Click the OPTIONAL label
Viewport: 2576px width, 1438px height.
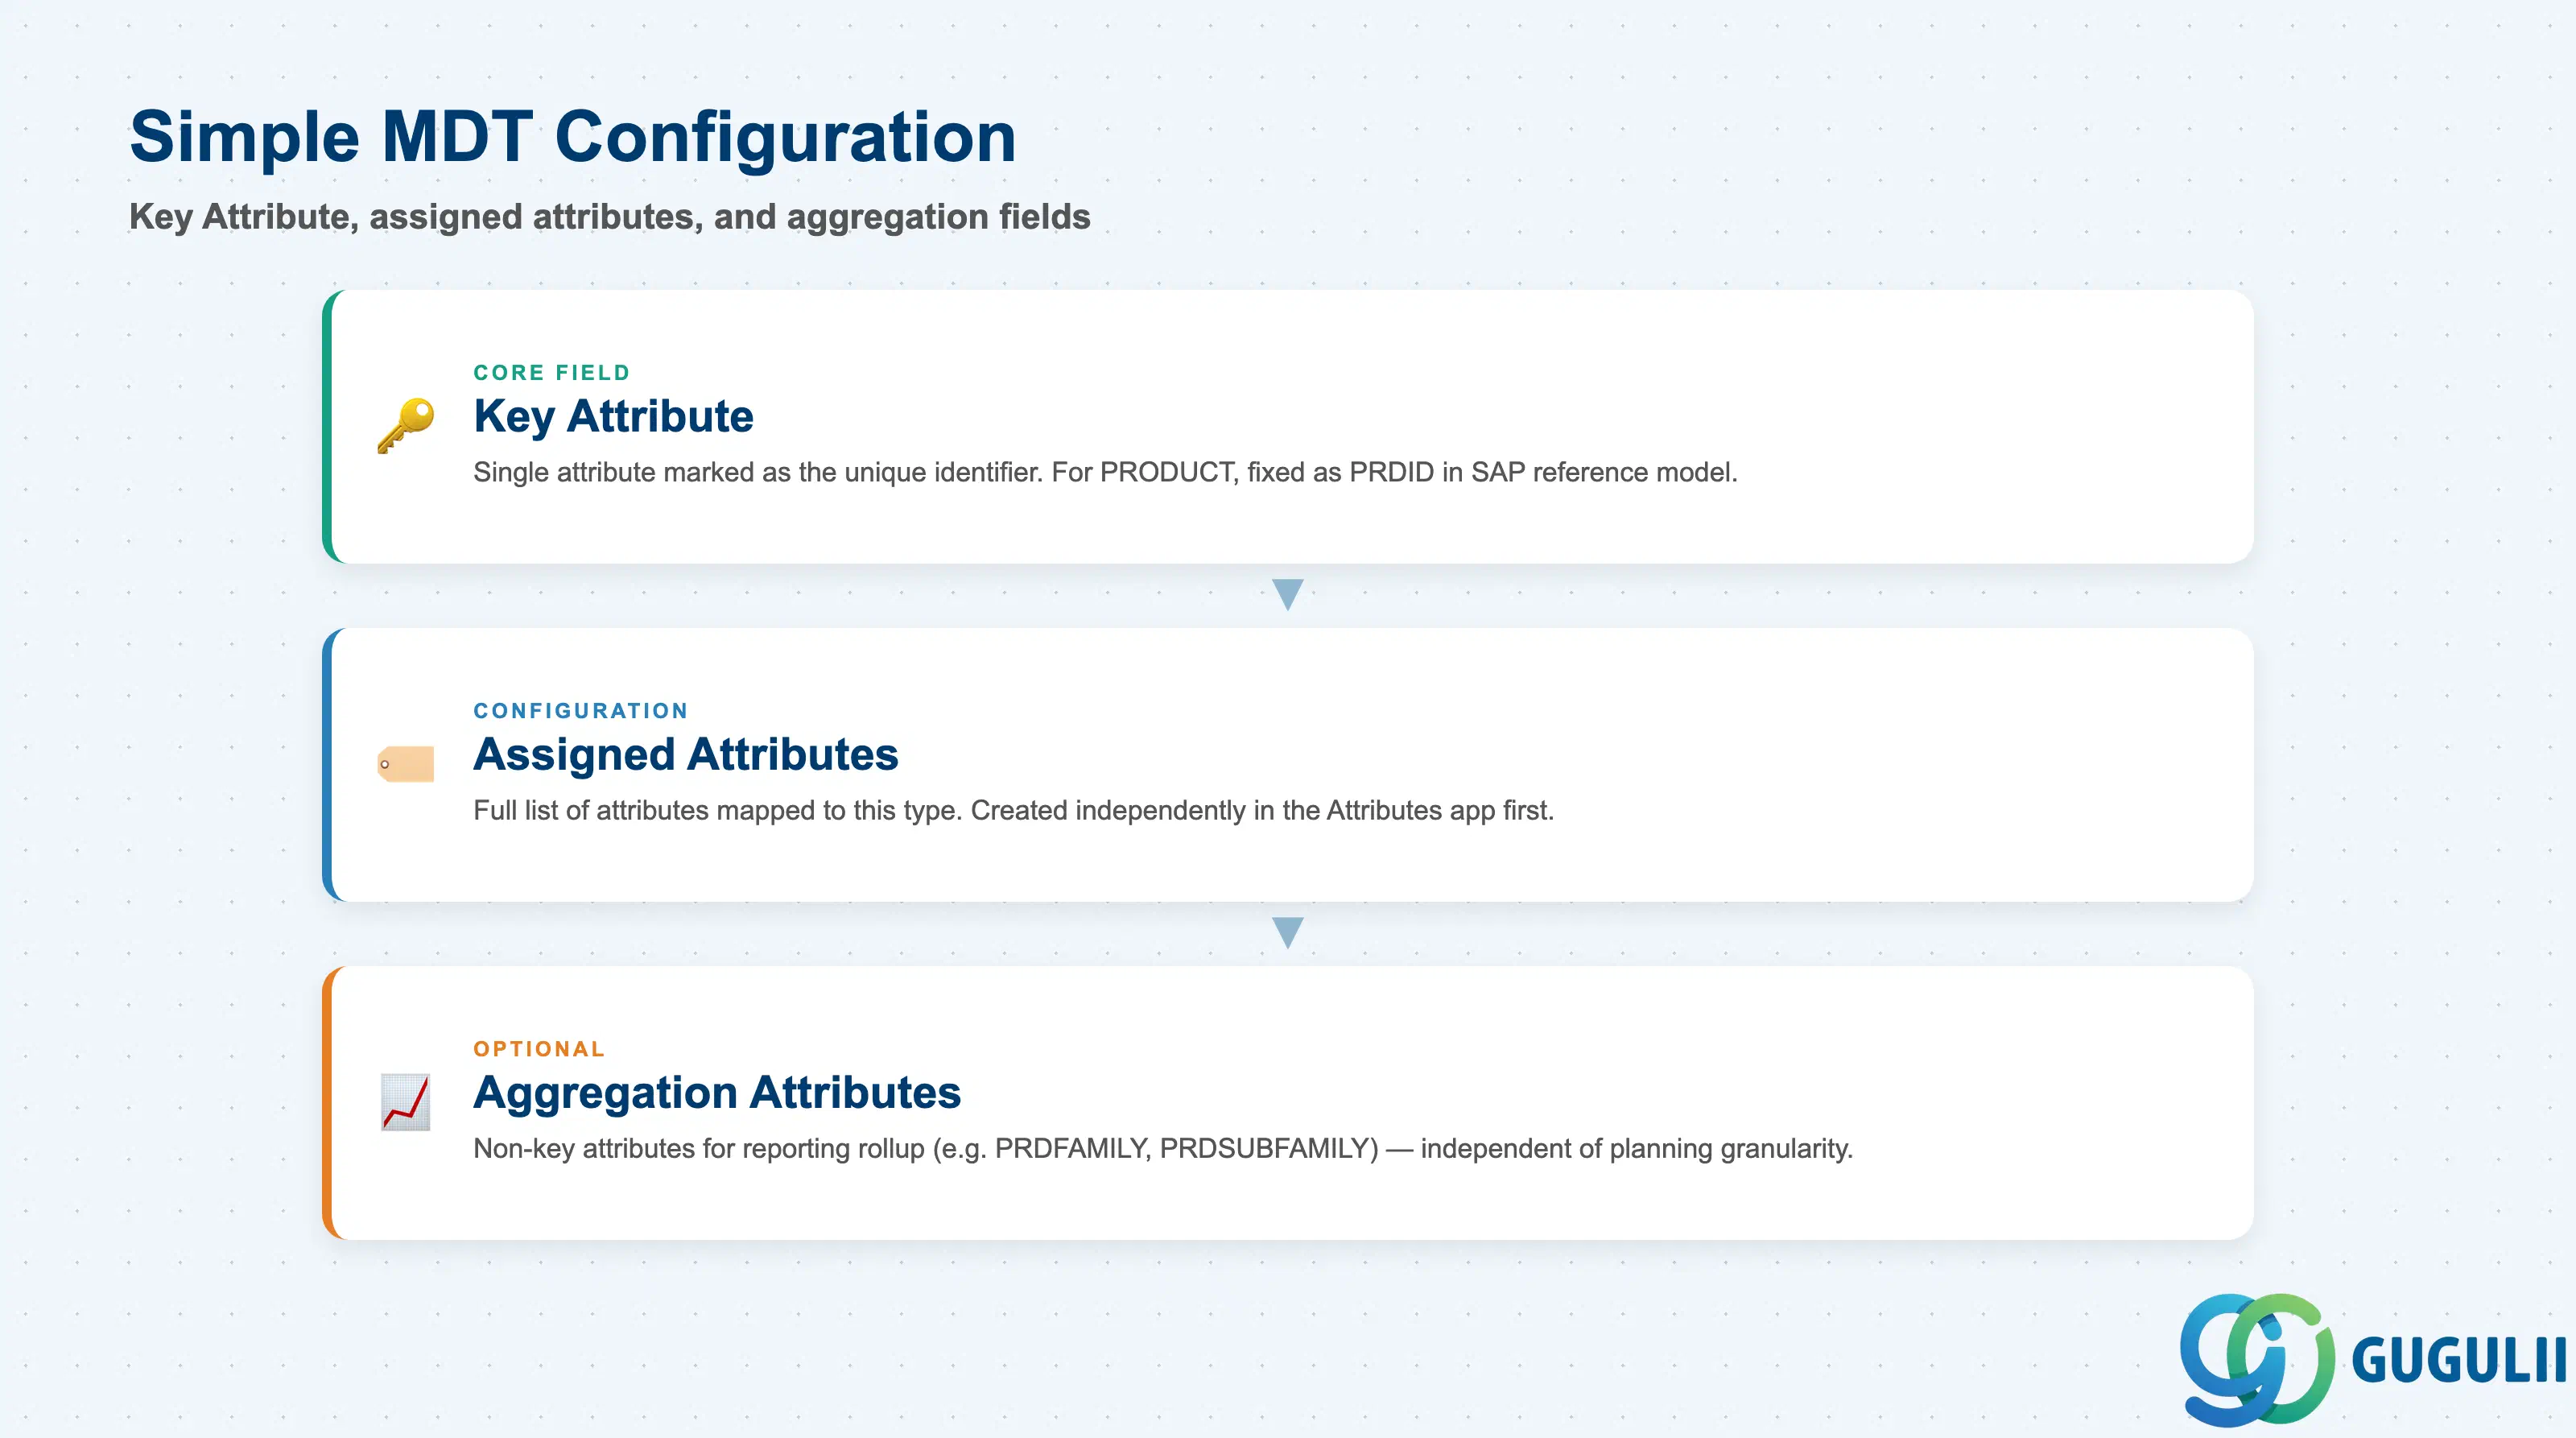click(539, 1049)
